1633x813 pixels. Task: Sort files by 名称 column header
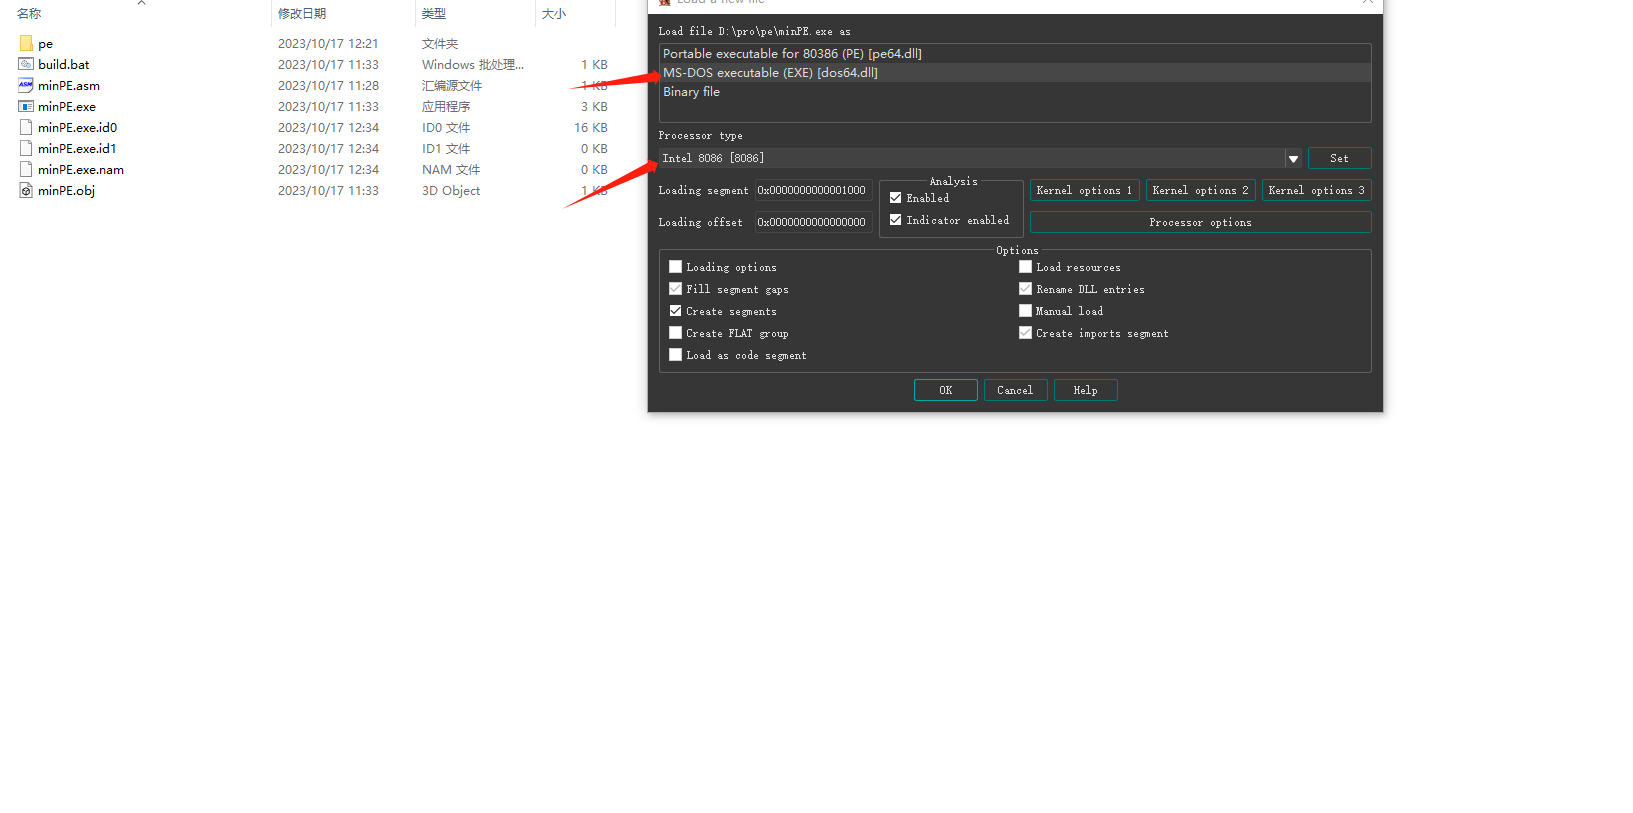(30, 14)
